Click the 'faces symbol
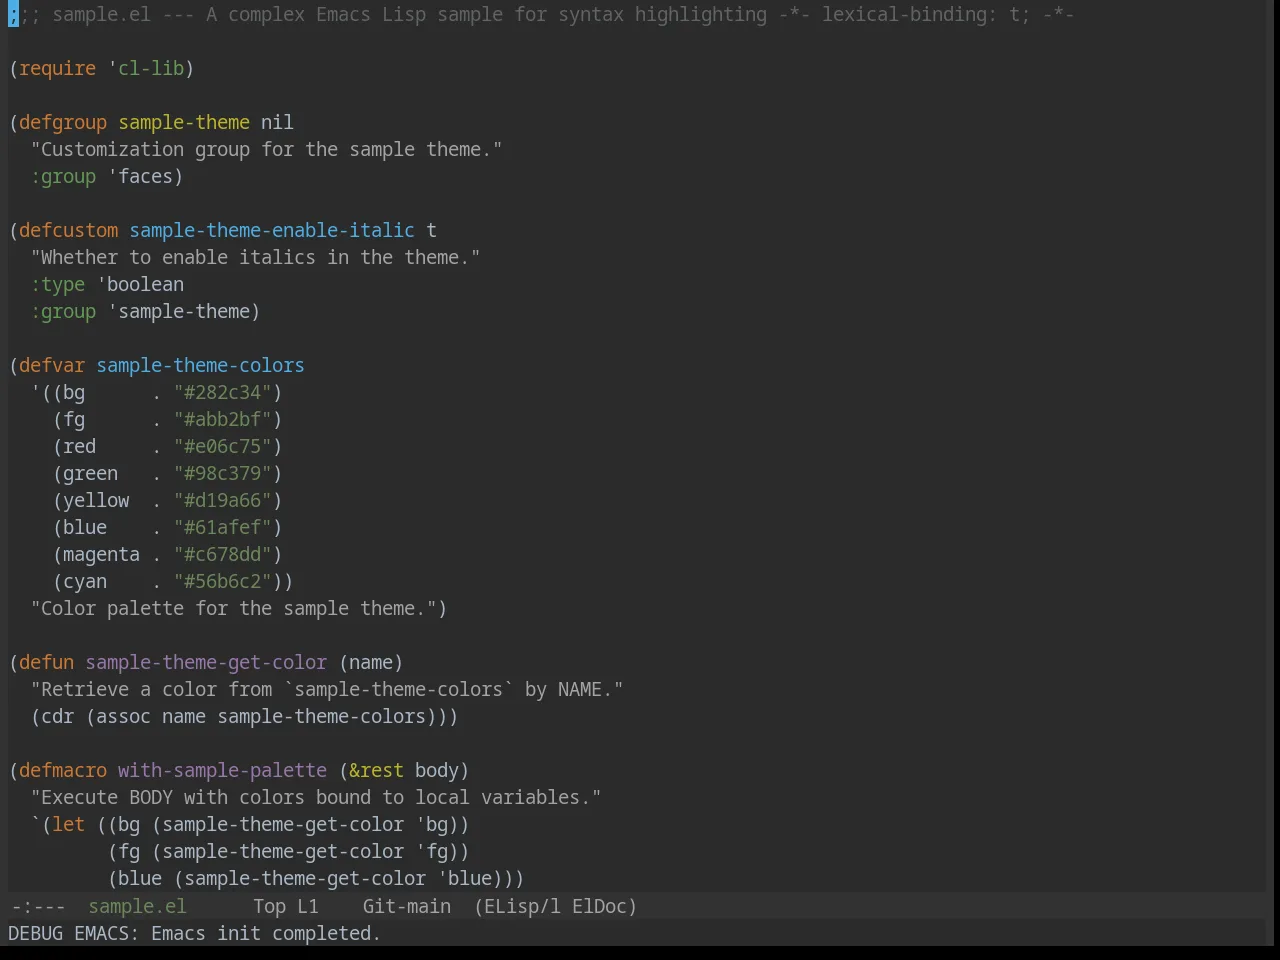Viewport: 1280px width, 960px height. click(x=140, y=176)
